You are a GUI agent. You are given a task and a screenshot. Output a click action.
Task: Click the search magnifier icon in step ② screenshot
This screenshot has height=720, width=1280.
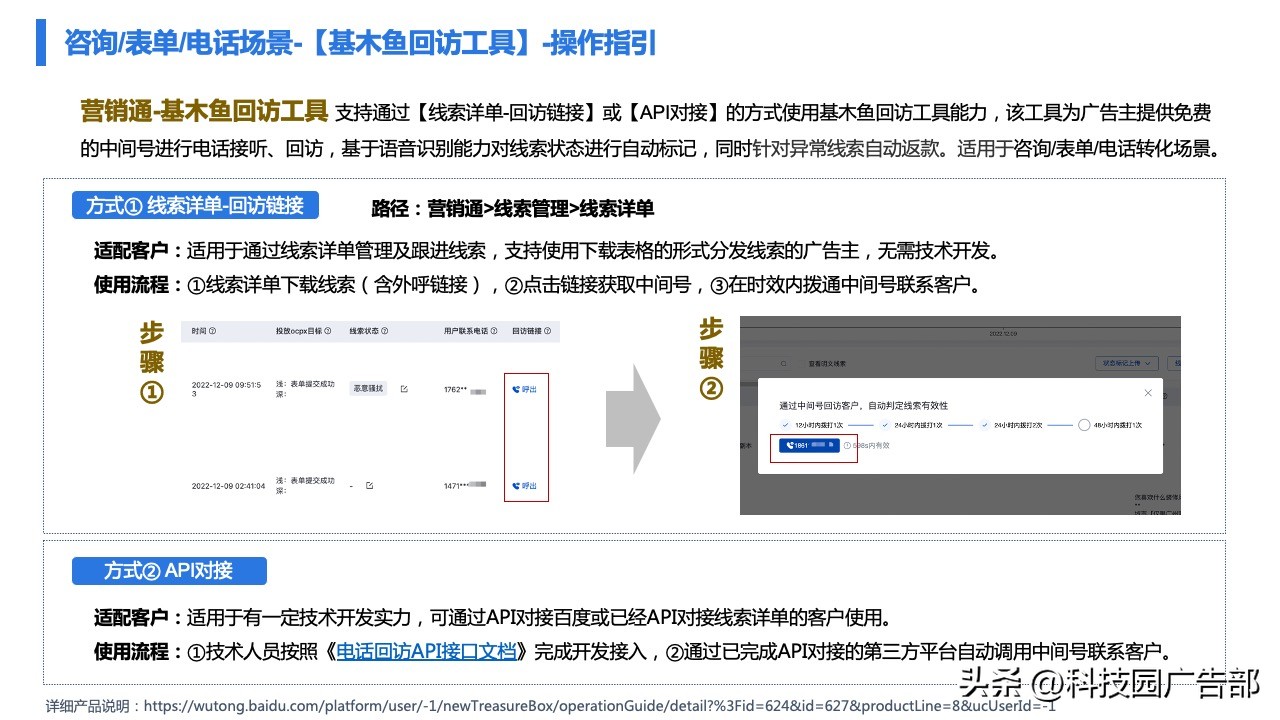click(784, 364)
